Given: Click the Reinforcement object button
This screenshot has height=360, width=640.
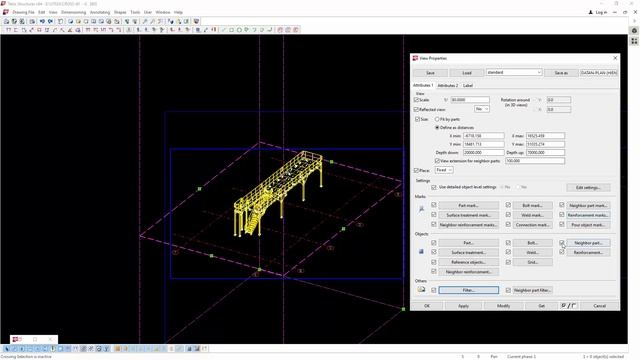Looking at the screenshot, I should 588,253.
